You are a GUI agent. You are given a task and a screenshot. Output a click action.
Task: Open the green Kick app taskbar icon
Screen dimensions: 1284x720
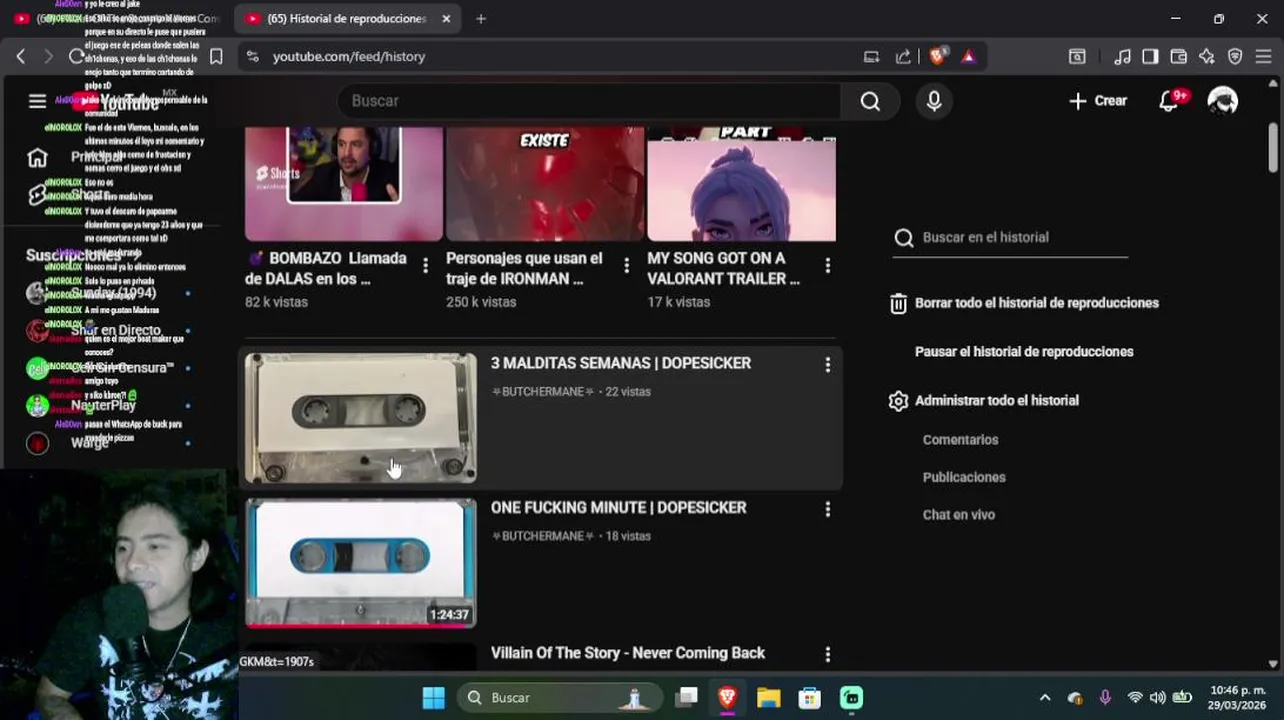tap(851, 698)
